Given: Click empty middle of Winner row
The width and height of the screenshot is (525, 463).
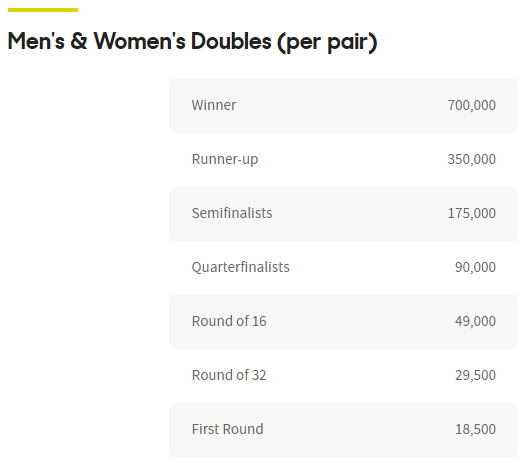Looking at the screenshot, I should [342, 106].
